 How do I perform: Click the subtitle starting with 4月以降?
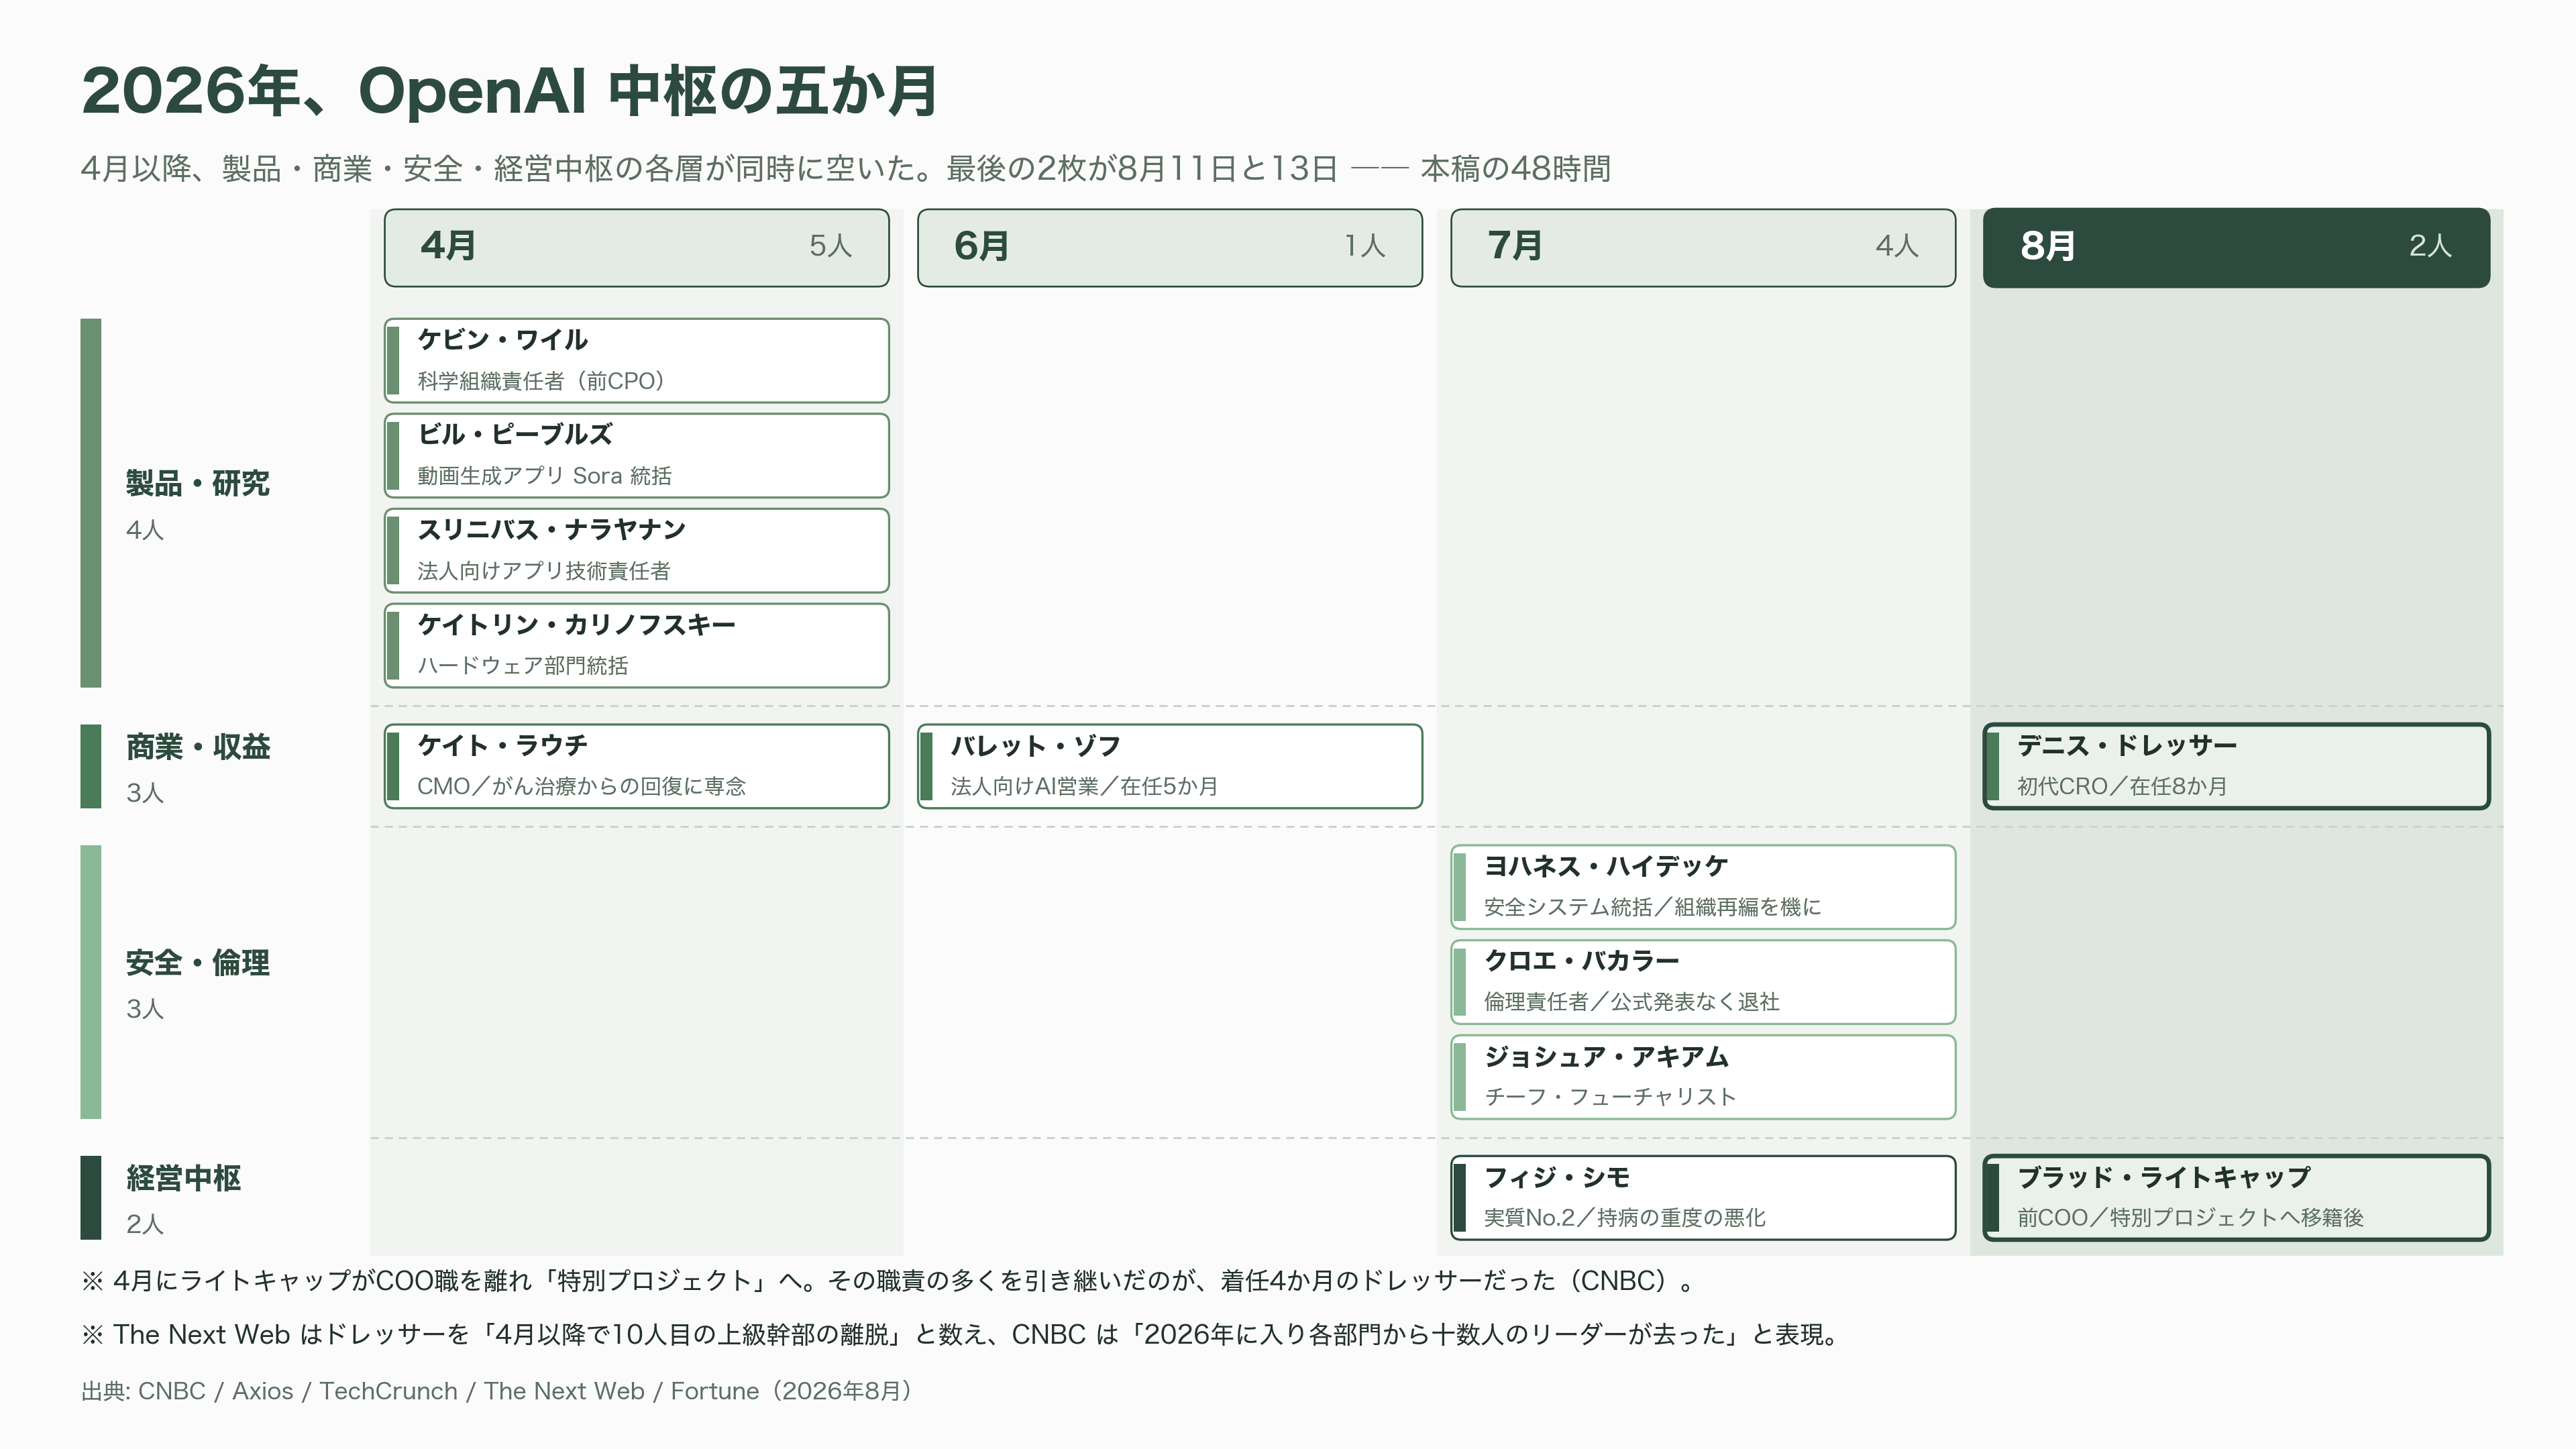pyautogui.click(x=845, y=169)
